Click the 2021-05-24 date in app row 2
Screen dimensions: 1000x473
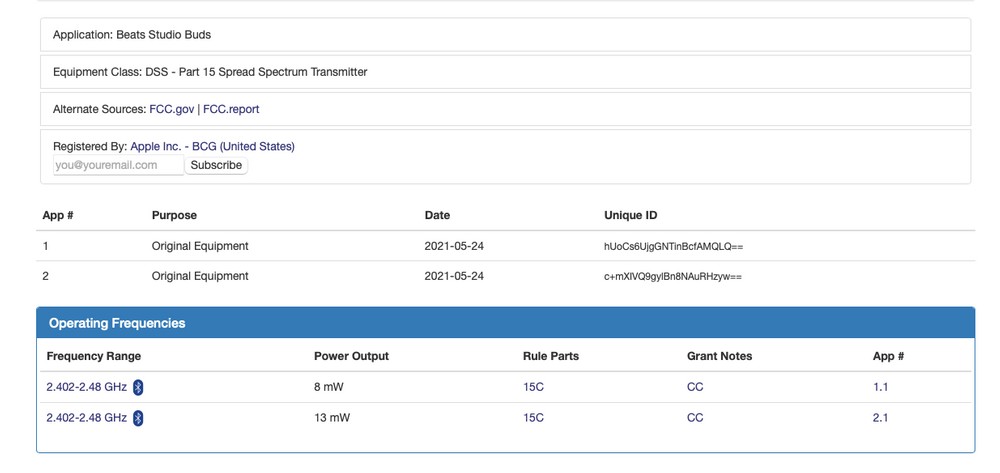(x=454, y=277)
